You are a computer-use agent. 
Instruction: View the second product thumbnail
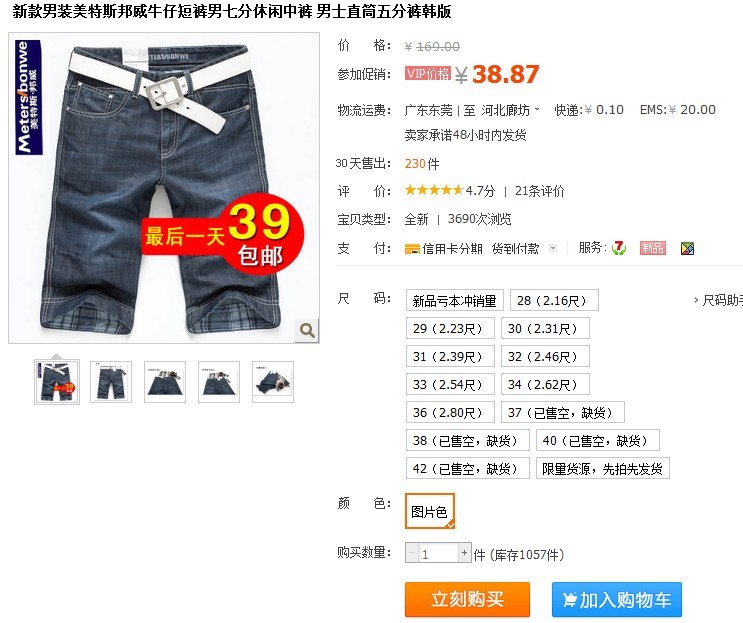coord(111,382)
